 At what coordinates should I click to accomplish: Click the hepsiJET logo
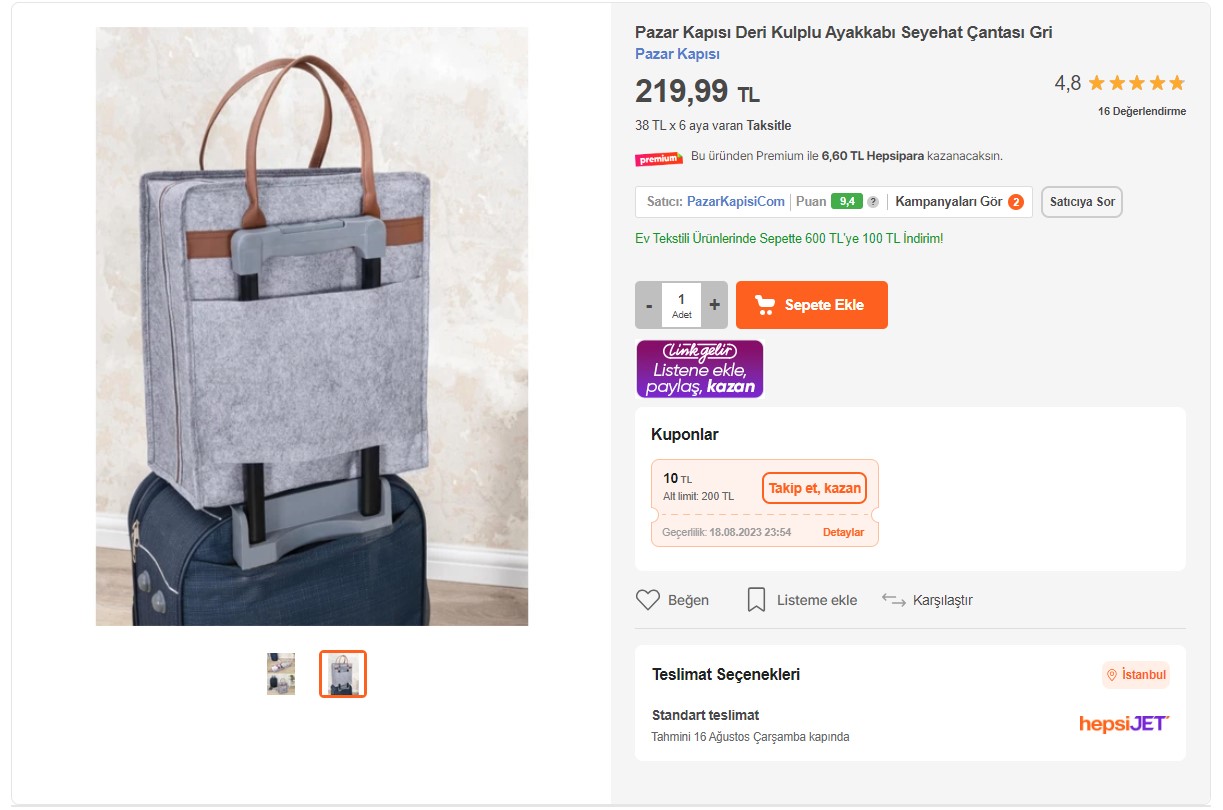1124,723
